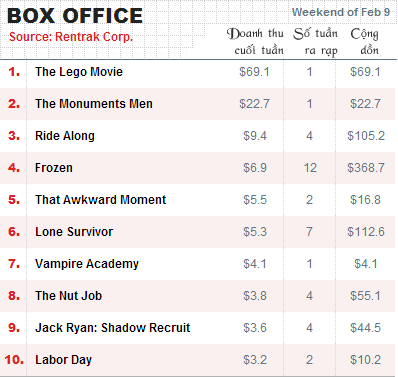Click the Doanh thu cuối tuần column header

coord(255,42)
